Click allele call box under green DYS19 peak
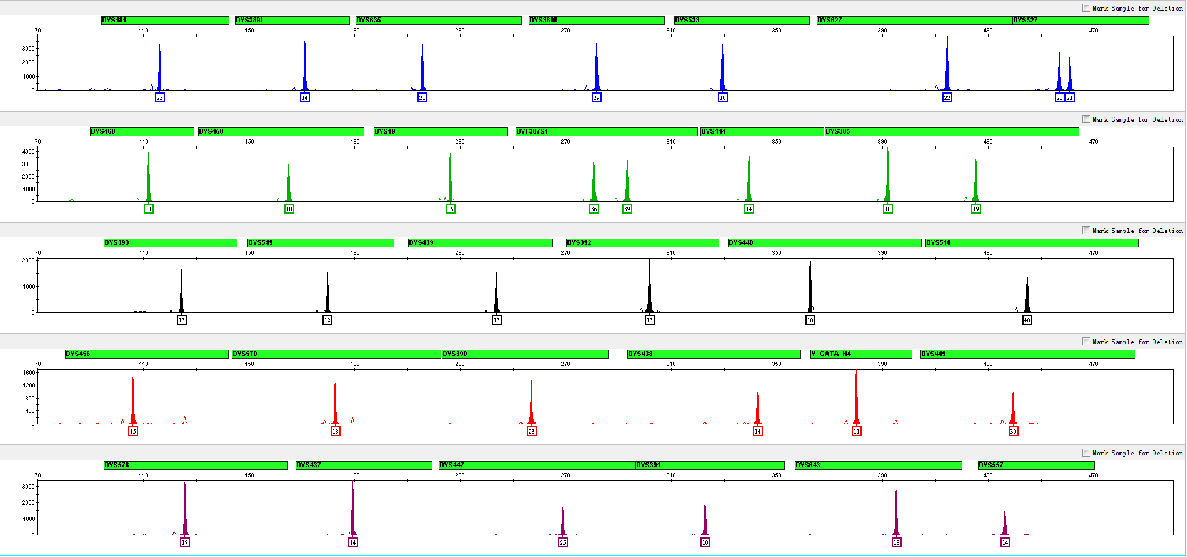Viewport: 1187px width, 557px height. 451,209
